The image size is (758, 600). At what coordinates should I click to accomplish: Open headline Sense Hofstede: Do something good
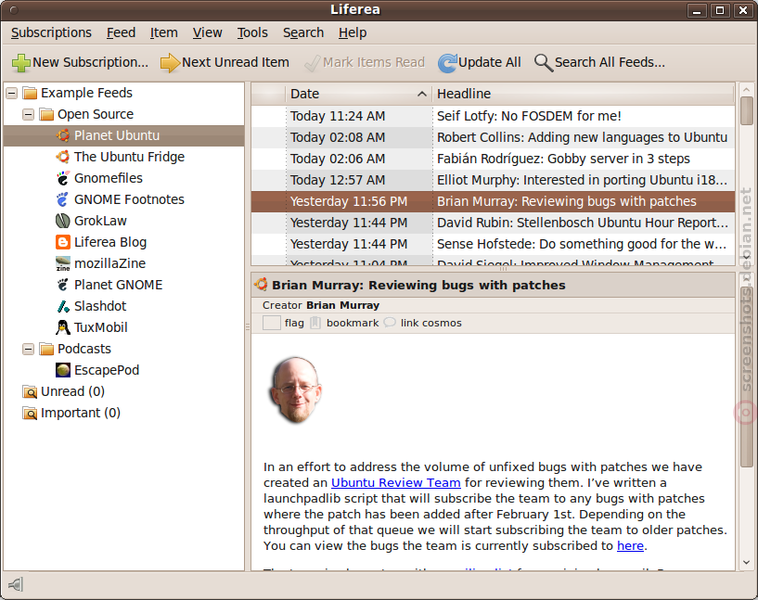(582, 244)
